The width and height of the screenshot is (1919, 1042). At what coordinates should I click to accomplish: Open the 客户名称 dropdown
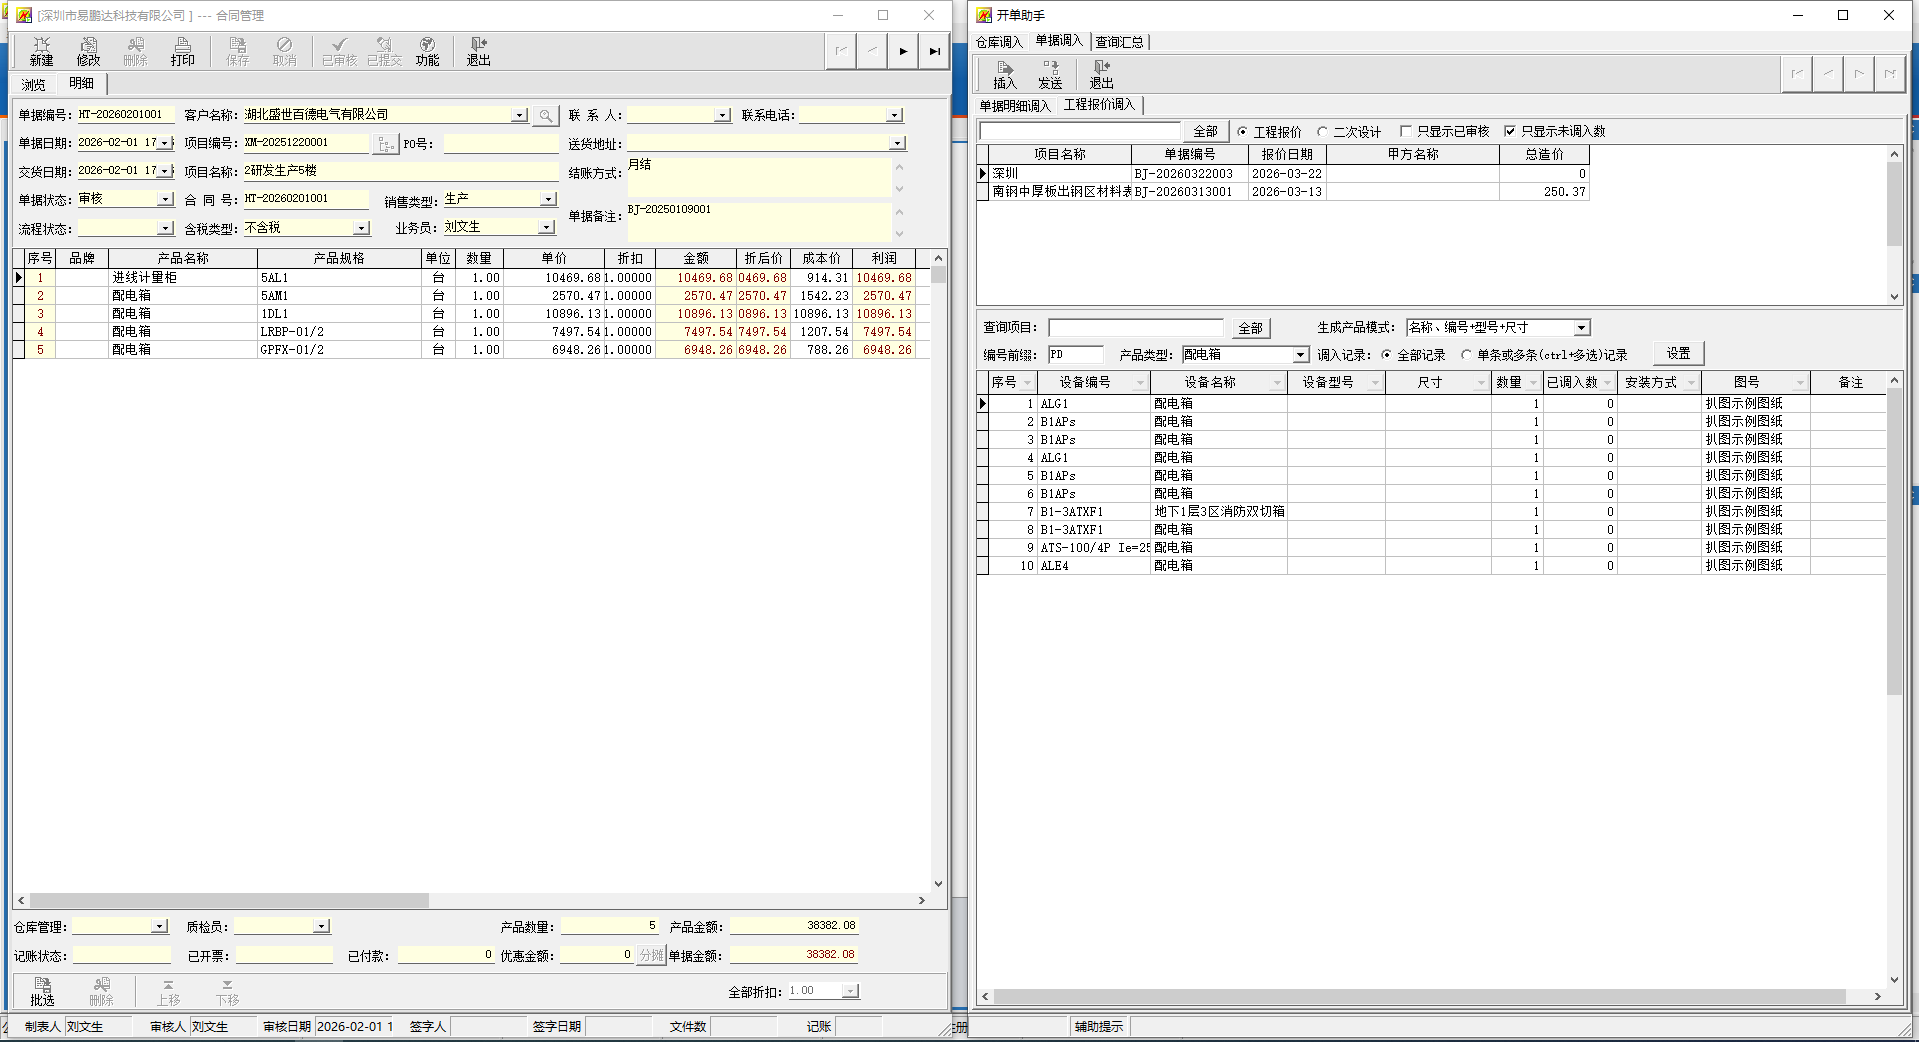point(519,116)
